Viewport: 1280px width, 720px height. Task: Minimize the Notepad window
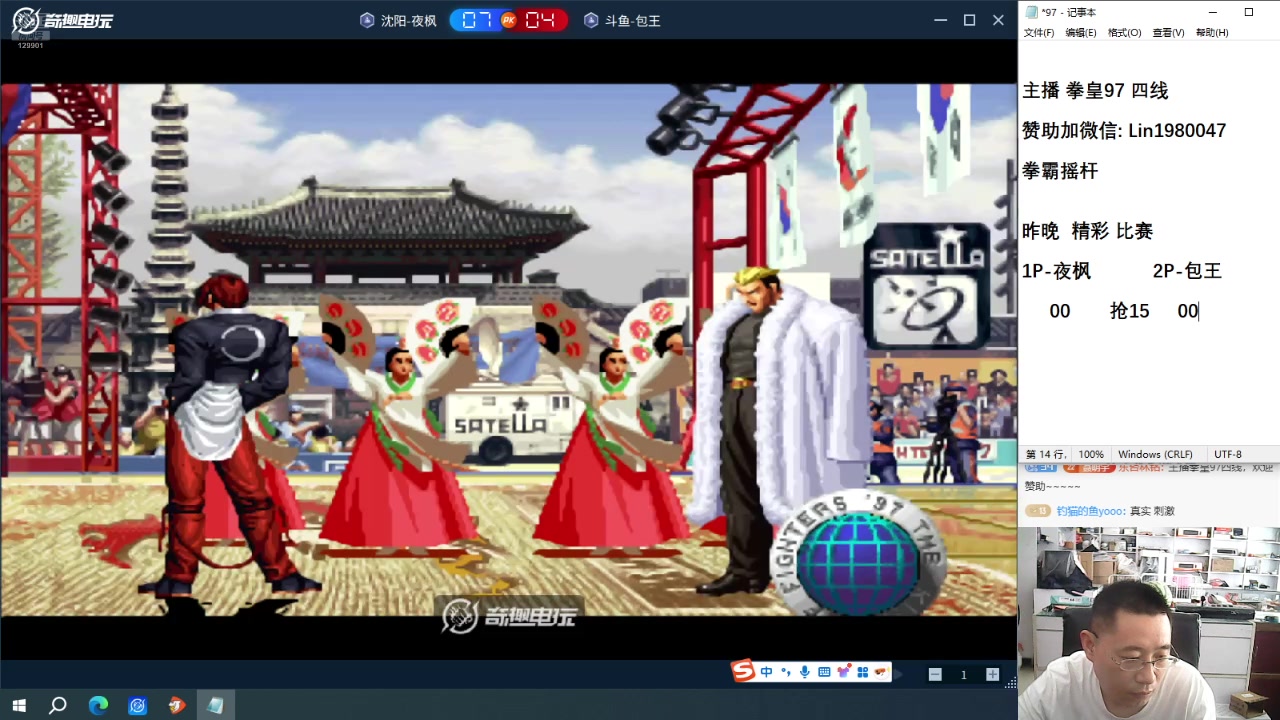1212,12
